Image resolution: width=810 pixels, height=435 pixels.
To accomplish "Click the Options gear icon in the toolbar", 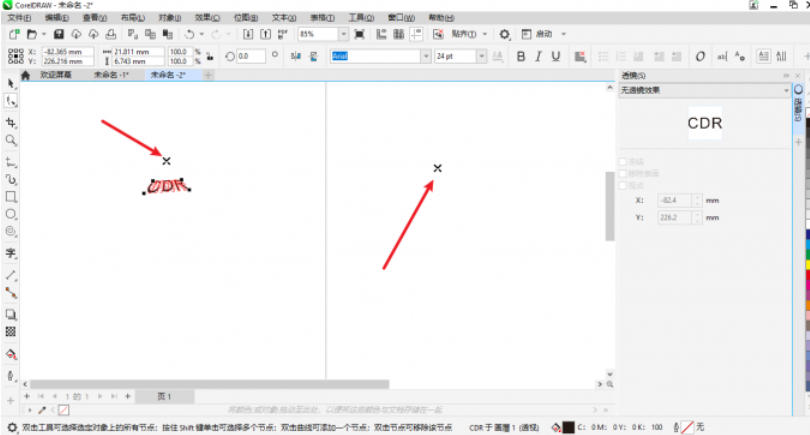I will point(504,34).
